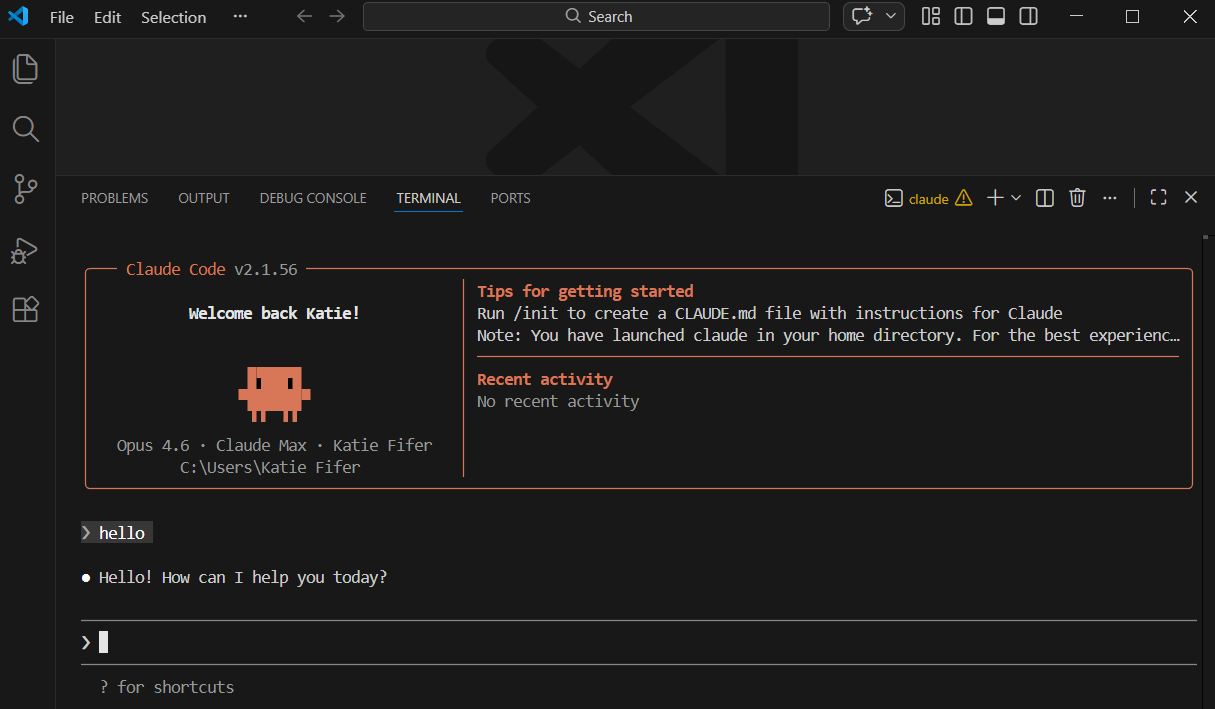Screen dimensions: 1215x709
Task: Switch to the PORTS tab
Action: click(x=510, y=198)
